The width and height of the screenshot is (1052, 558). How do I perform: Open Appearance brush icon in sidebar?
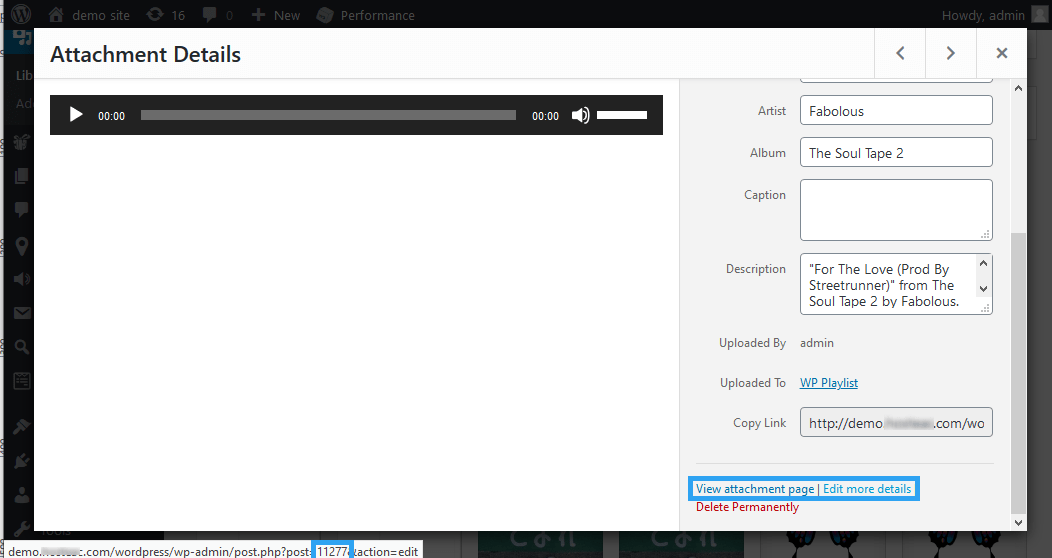click(x=21, y=427)
